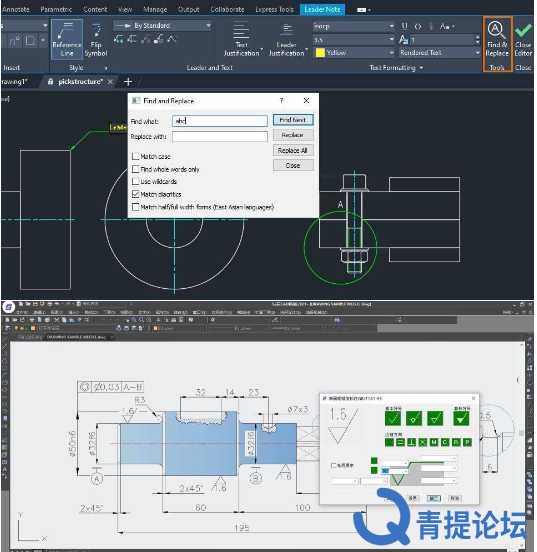The width and height of the screenshot is (537, 552).
Task: Enable Find whole words only
Action: pyautogui.click(x=135, y=169)
